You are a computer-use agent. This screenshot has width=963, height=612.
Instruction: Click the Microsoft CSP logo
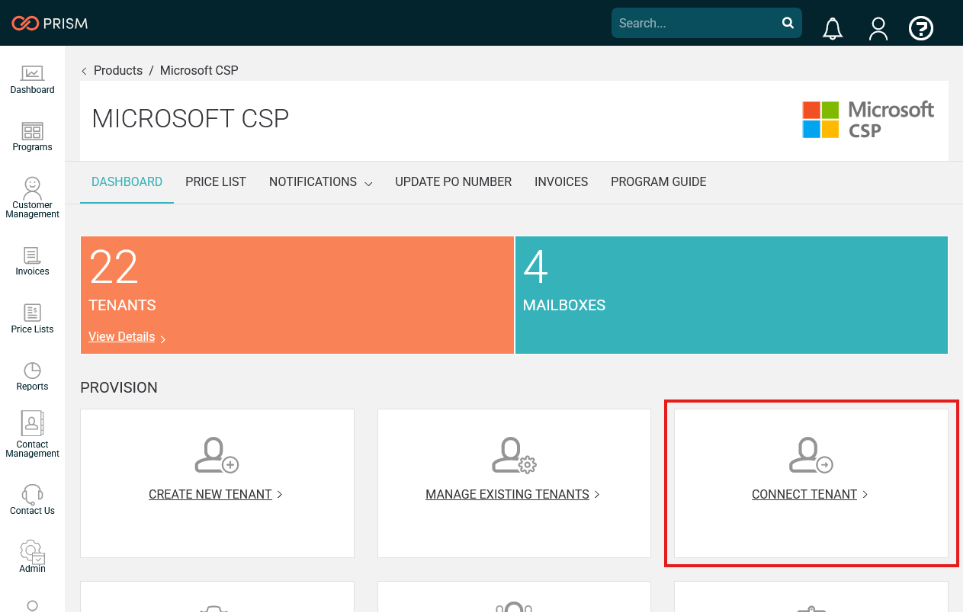(x=868, y=120)
